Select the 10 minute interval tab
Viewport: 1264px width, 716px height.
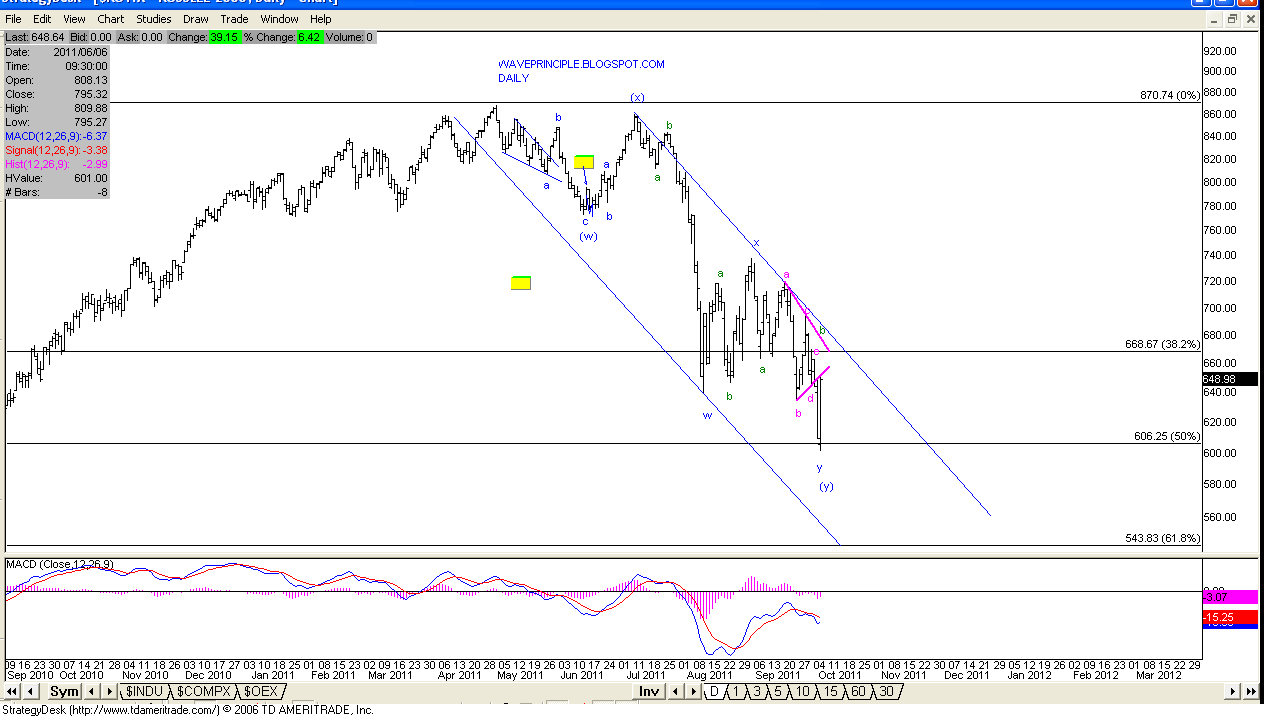pos(801,691)
